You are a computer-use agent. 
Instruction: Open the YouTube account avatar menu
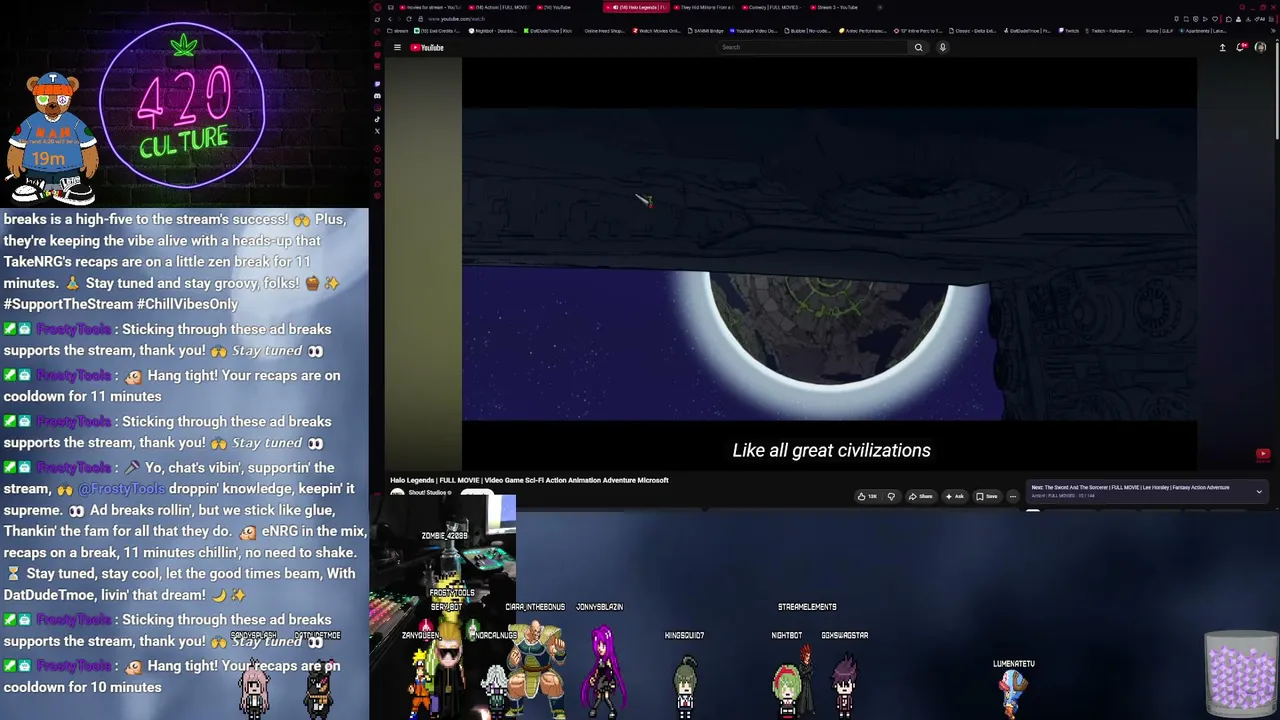coord(1260,47)
